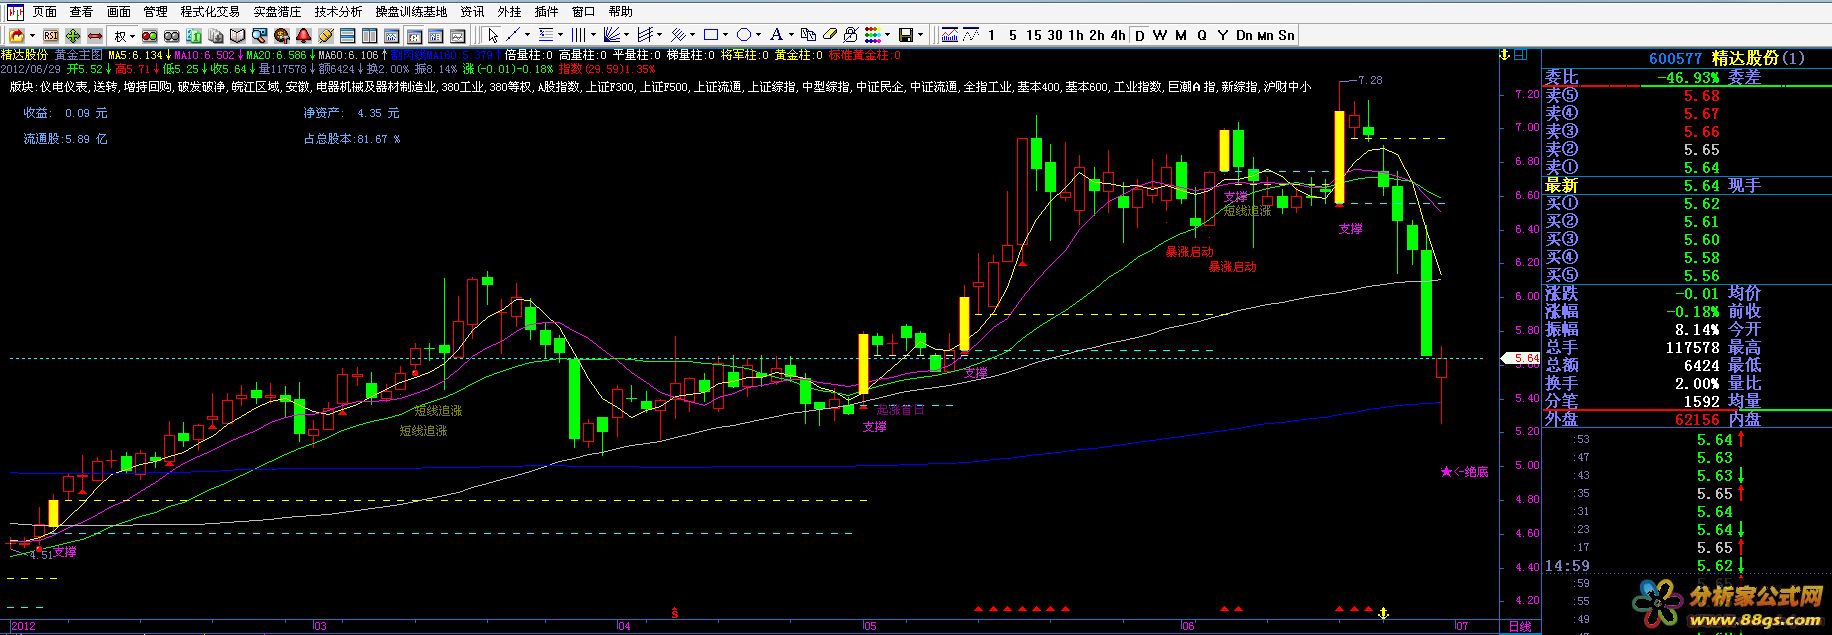1832x635 pixels.
Task: Open the 页面 menu
Action: [45, 12]
